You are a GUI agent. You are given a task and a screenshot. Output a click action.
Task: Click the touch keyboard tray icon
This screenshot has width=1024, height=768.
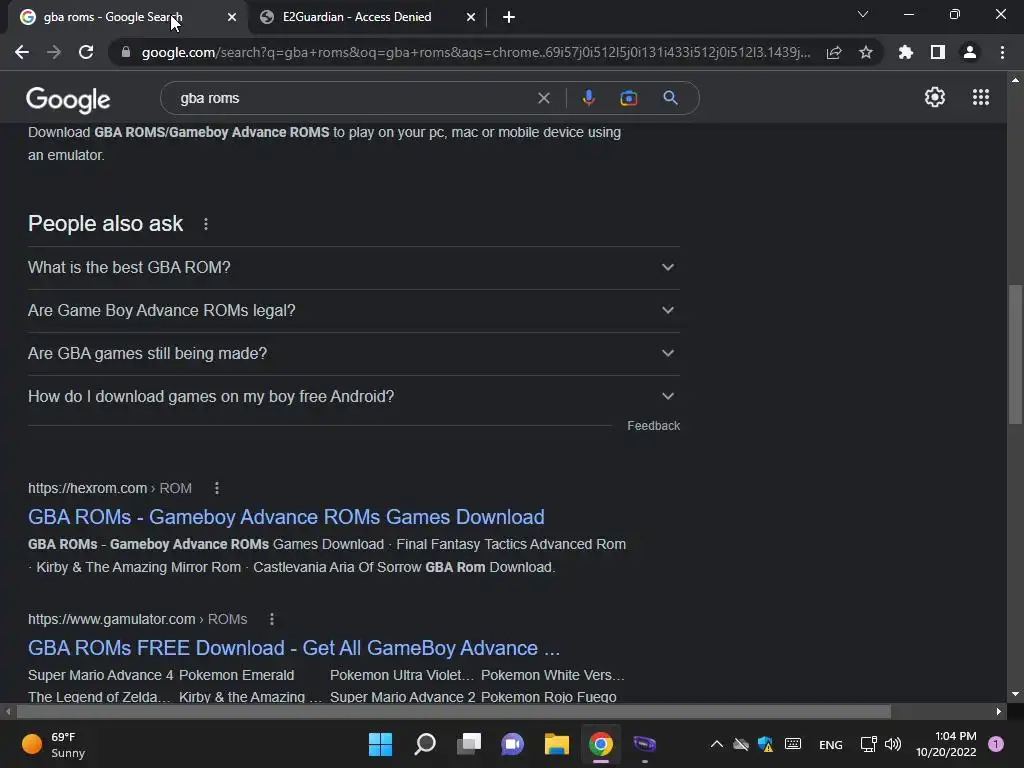[793, 744]
